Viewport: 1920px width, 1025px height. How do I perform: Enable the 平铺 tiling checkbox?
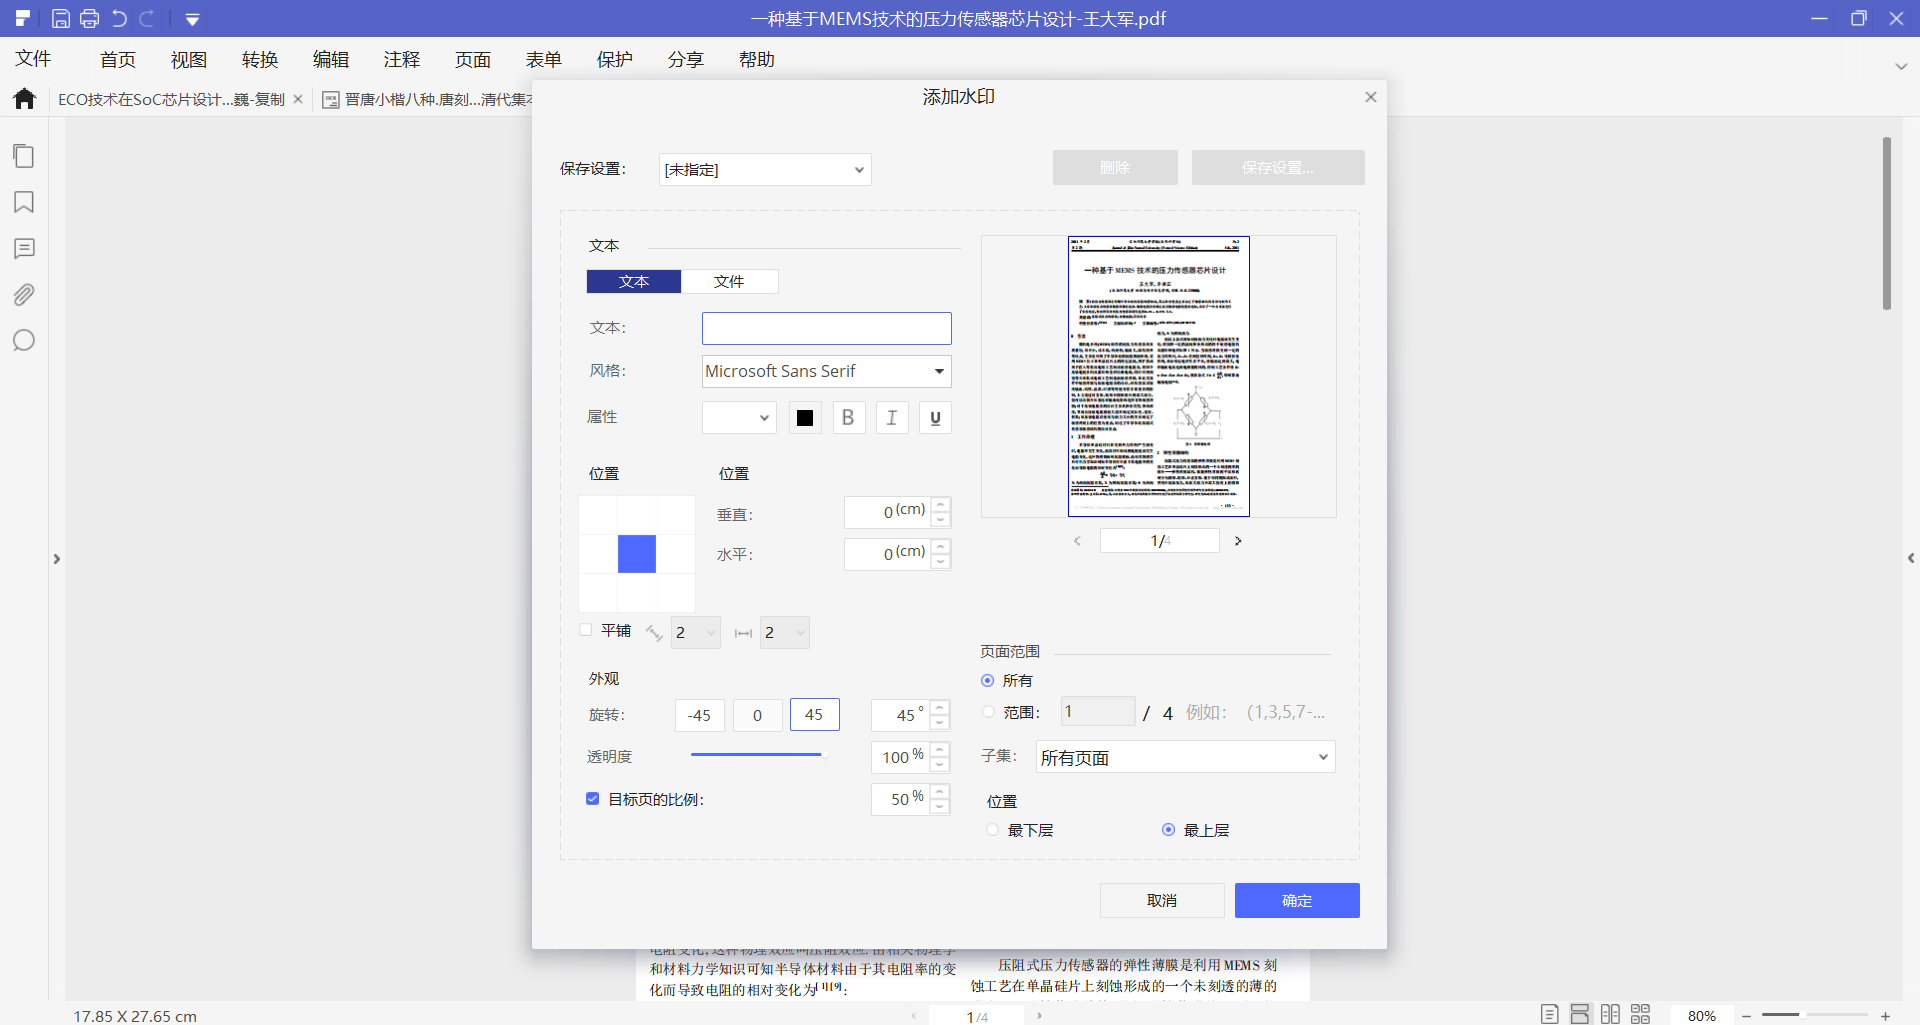586,629
